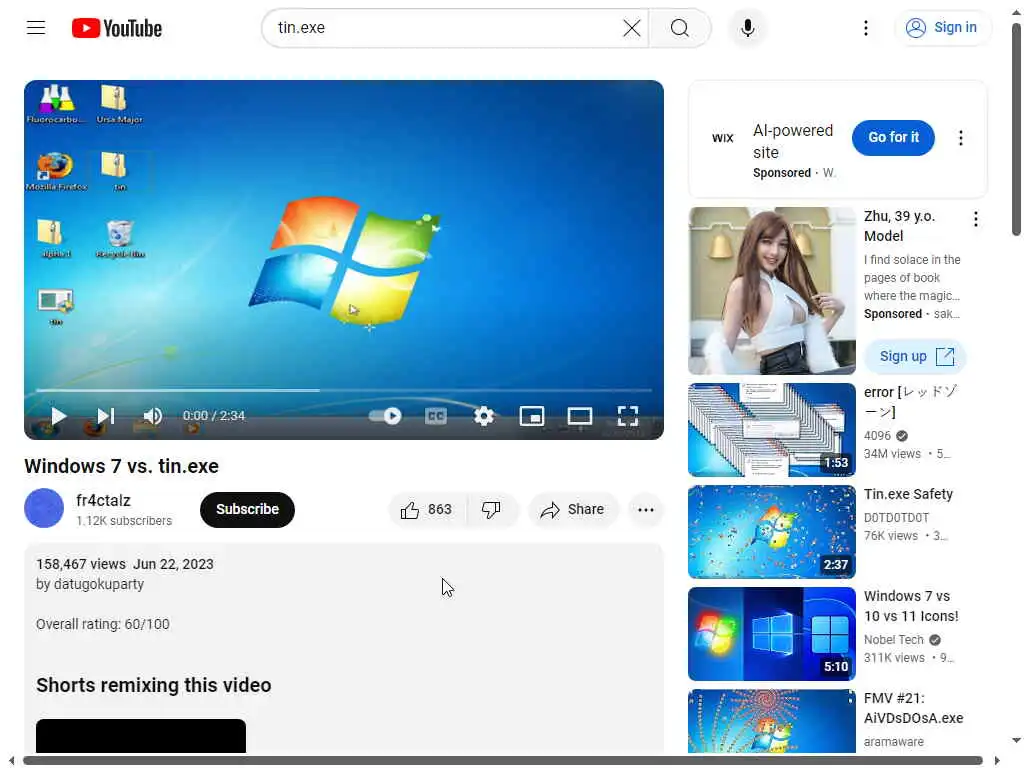Screen dimensions: 1024x768
Task: Seek along the video progress bar
Action: [x=344, y=390]
